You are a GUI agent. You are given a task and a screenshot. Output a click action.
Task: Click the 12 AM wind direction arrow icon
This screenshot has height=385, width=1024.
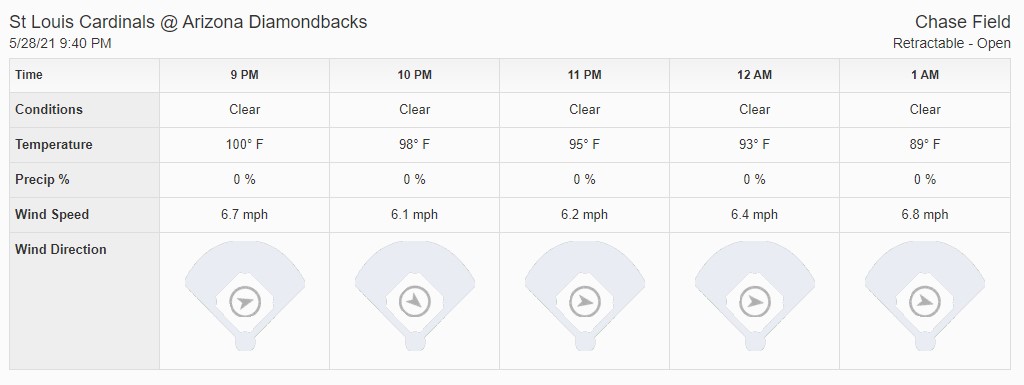pyautogui.click(x=755, y=302)
